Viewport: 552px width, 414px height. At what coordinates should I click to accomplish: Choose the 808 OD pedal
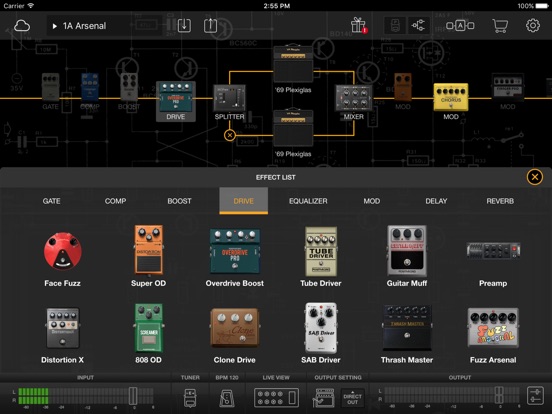(149, 334)
